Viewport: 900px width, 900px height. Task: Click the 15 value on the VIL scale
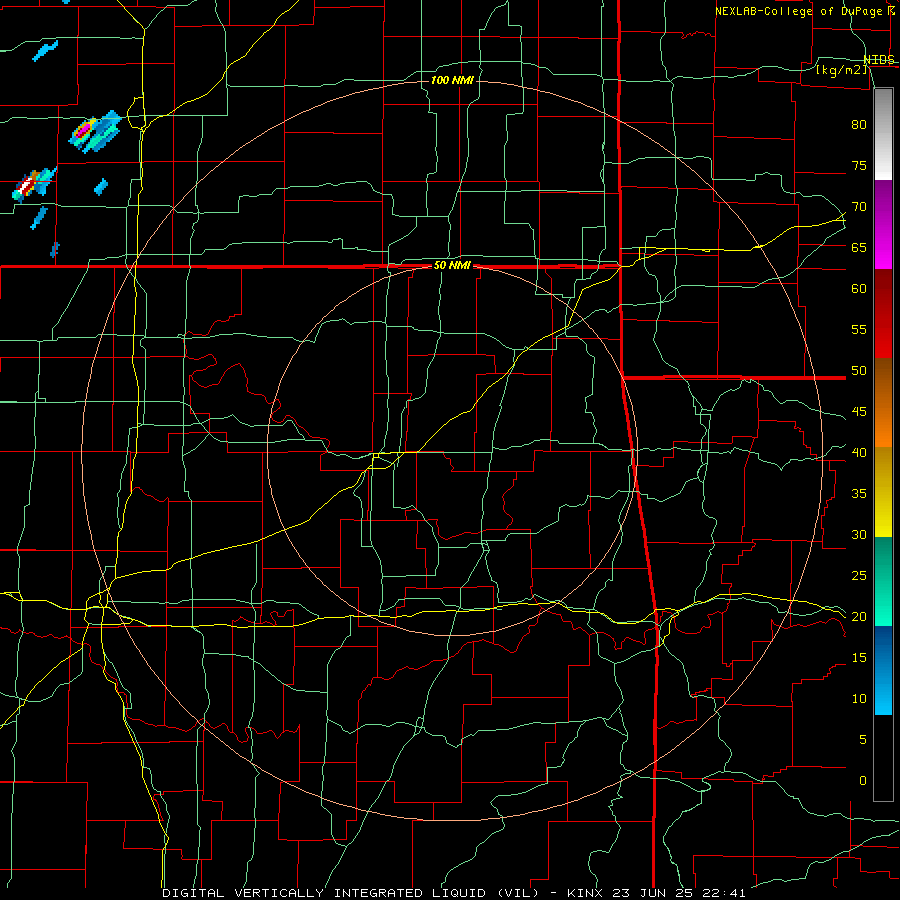[859, 658]
